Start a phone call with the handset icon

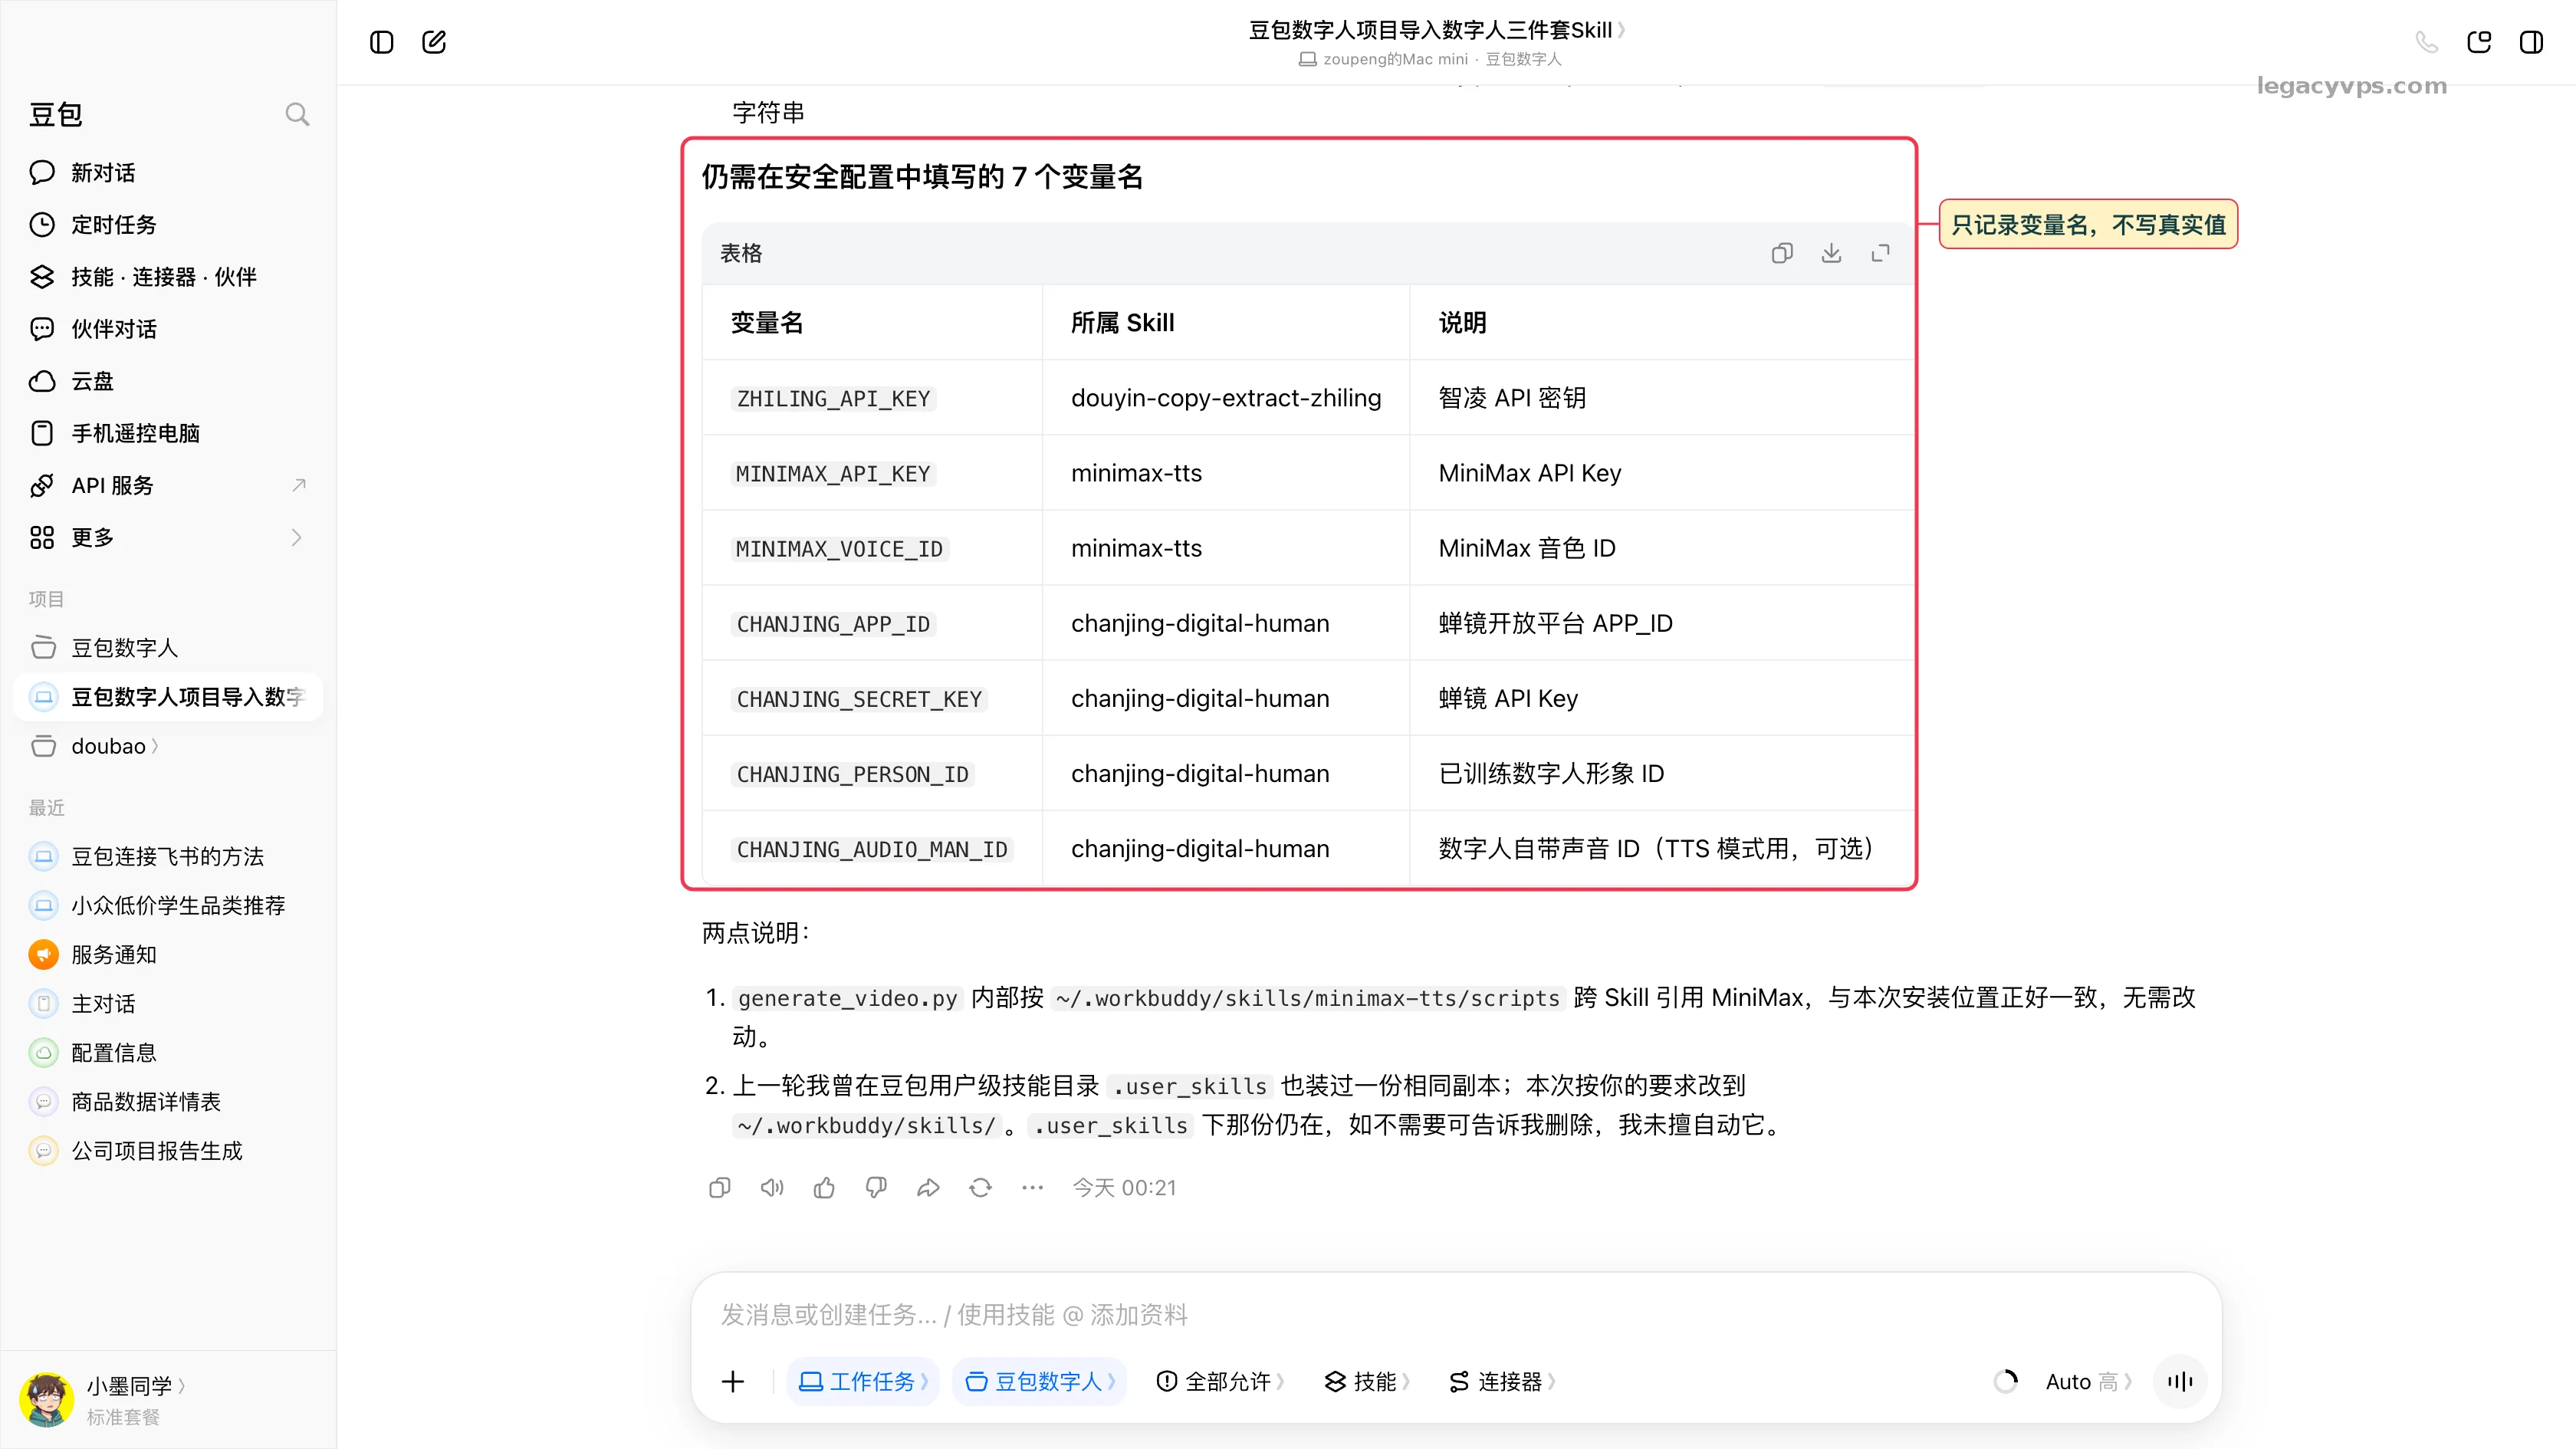2426,42
